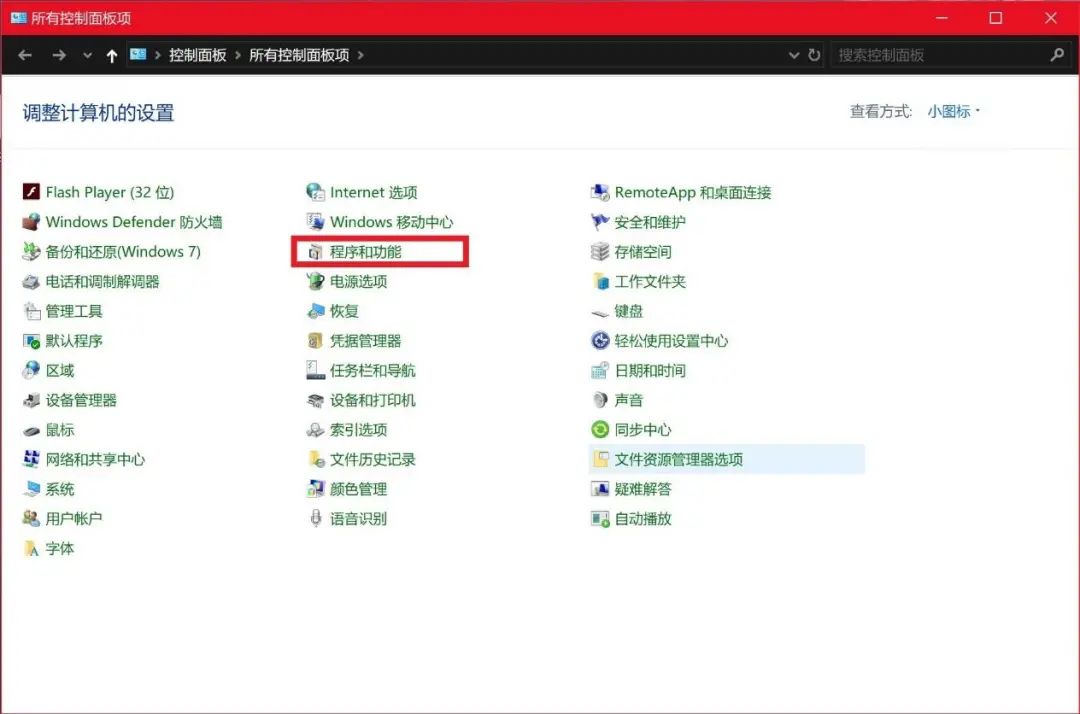Open the 声音 speaker icon
The image size is (1080, 714).
pyautogui.click(x=600, y=400)
